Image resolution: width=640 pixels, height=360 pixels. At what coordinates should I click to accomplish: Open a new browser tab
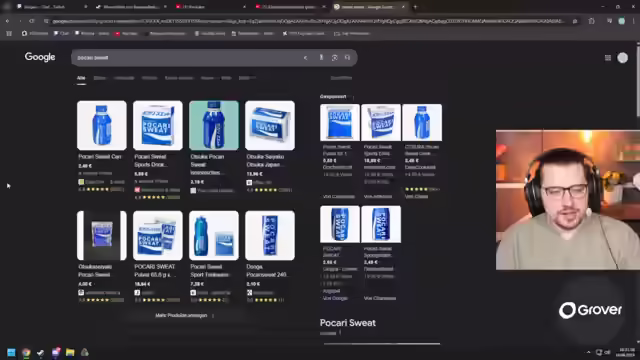[416, 7]
